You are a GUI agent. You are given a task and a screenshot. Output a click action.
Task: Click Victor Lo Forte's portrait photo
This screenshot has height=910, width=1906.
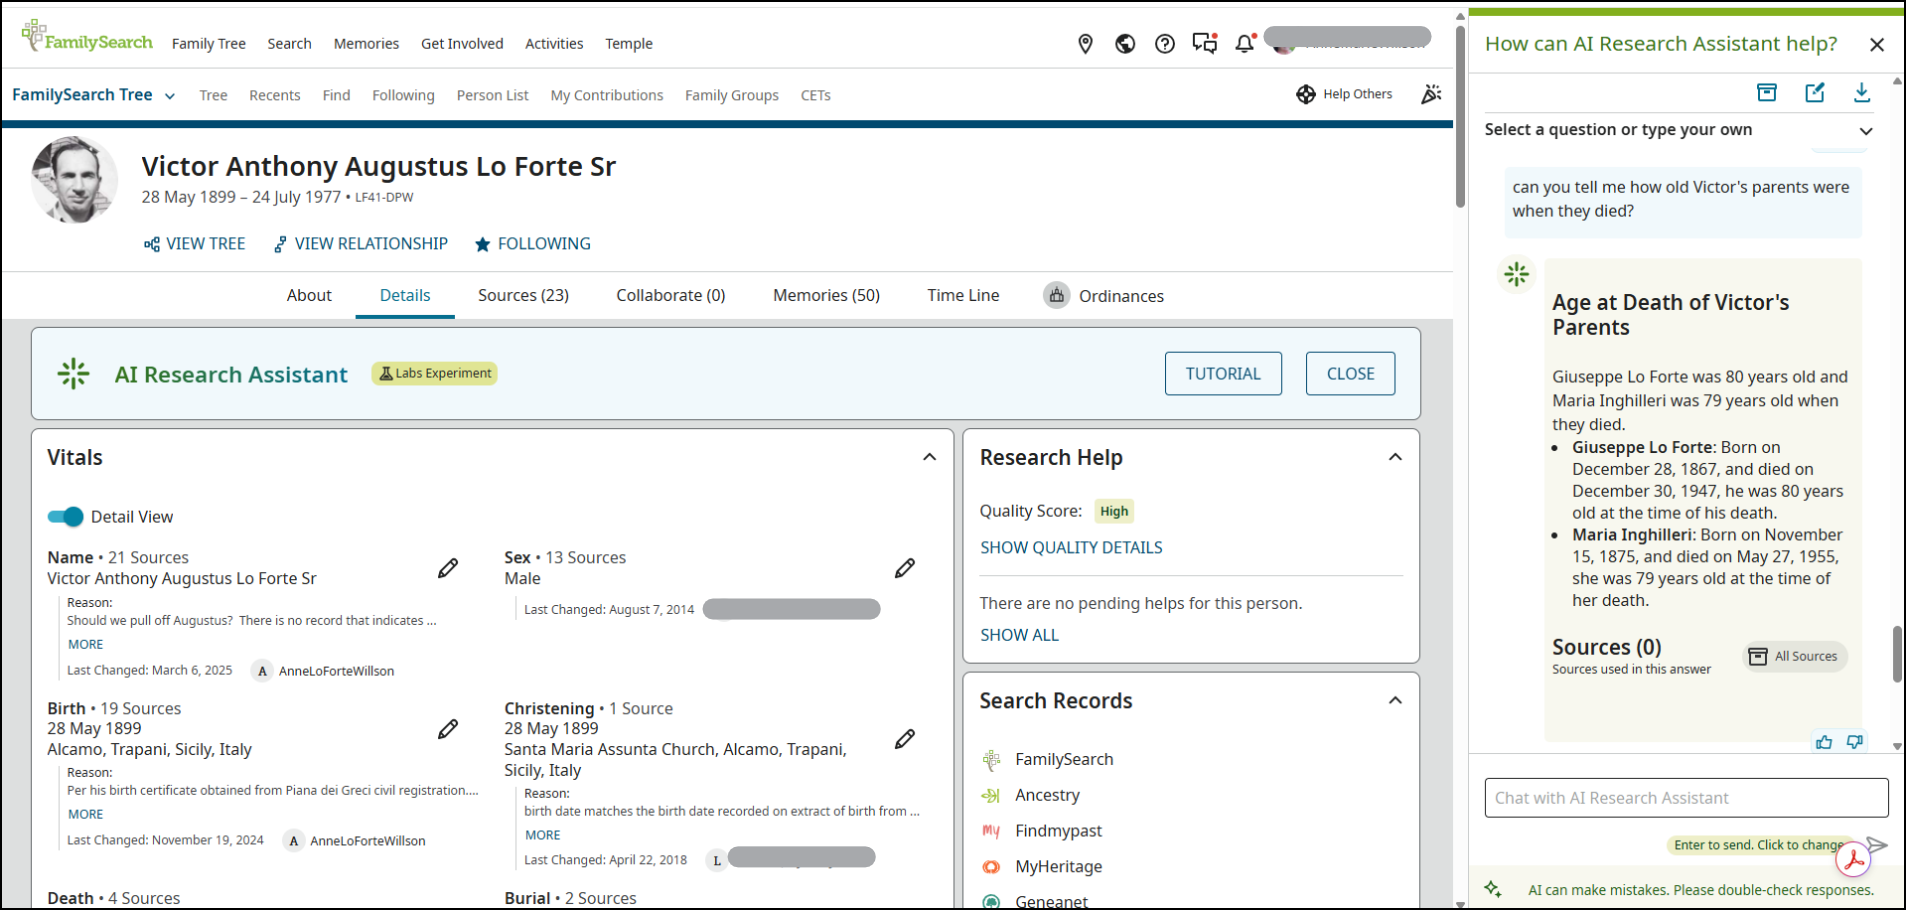75,180
